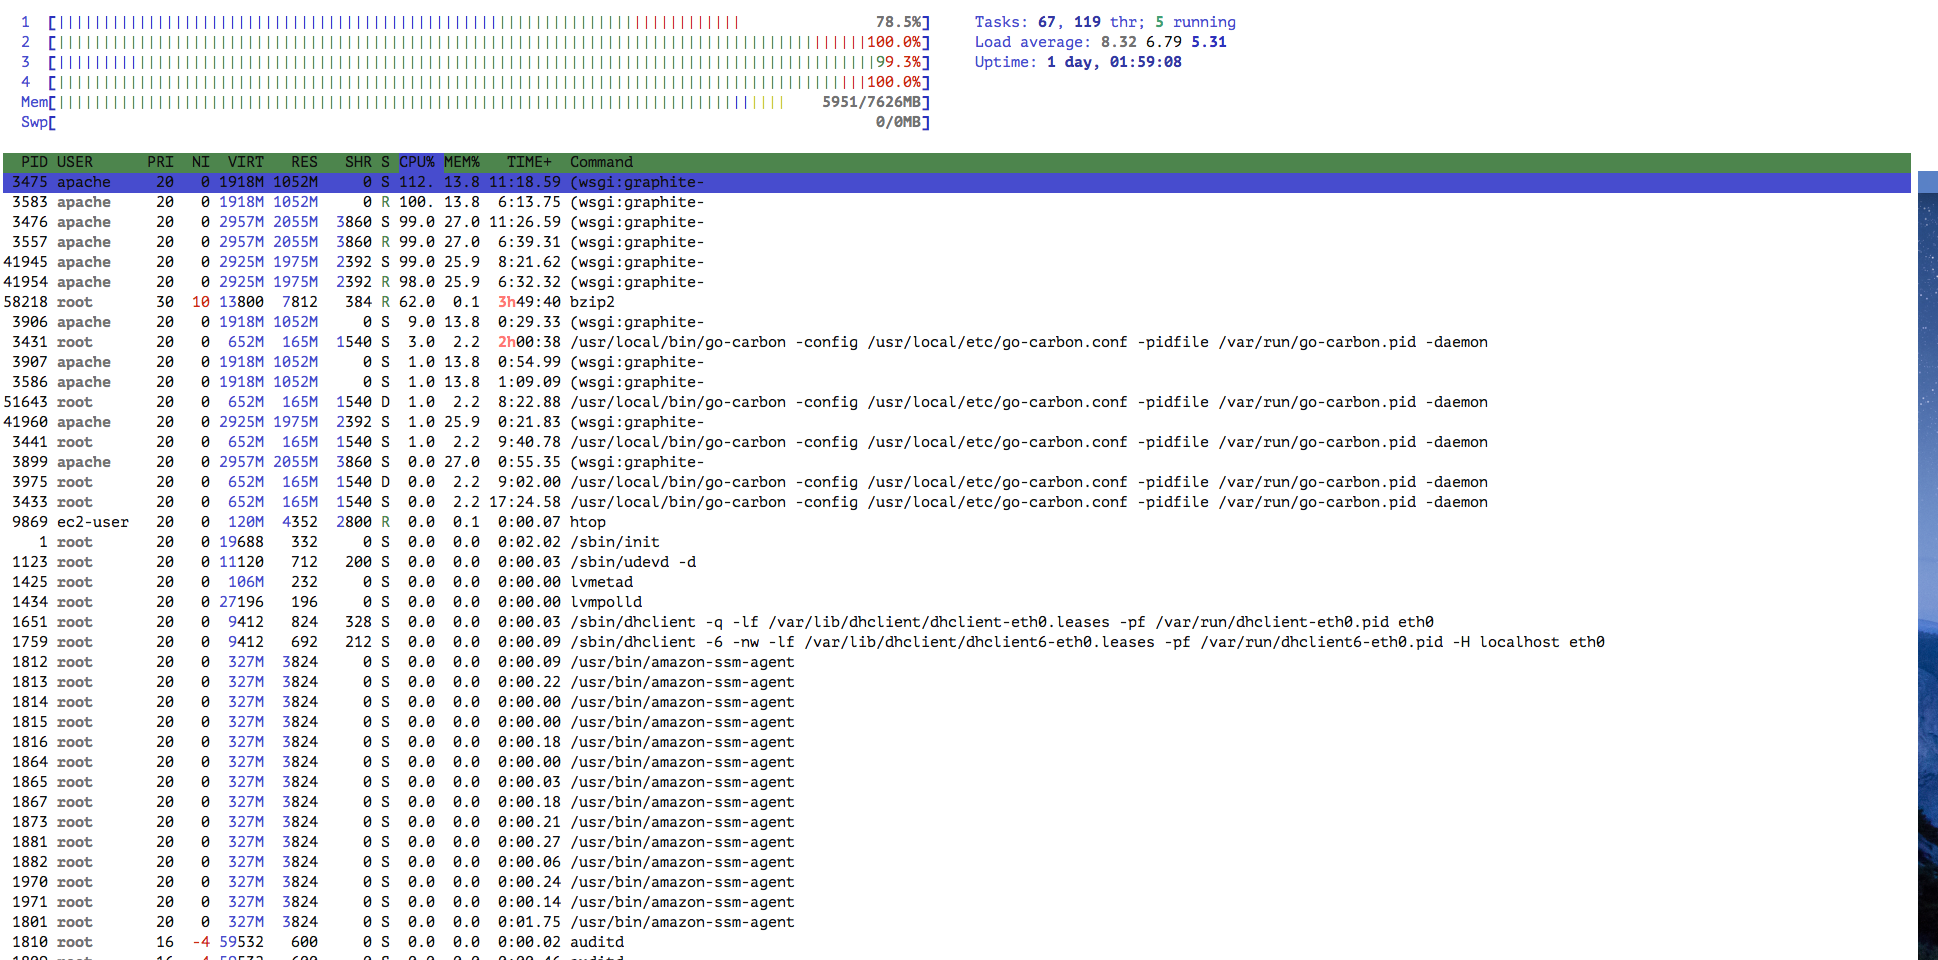Image resolution: width=1938 pixels, height=960 pixels.
Task: Click the highlighted wsgi:graphite process row
Action: pos(400,182)
